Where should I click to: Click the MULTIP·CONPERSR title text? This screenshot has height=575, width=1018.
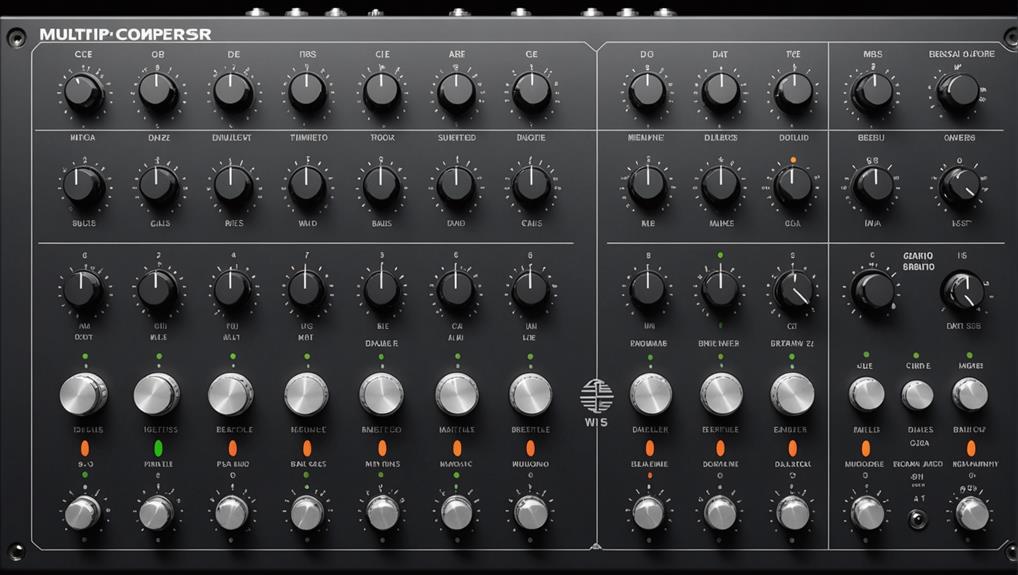click(x=125, y=34)
